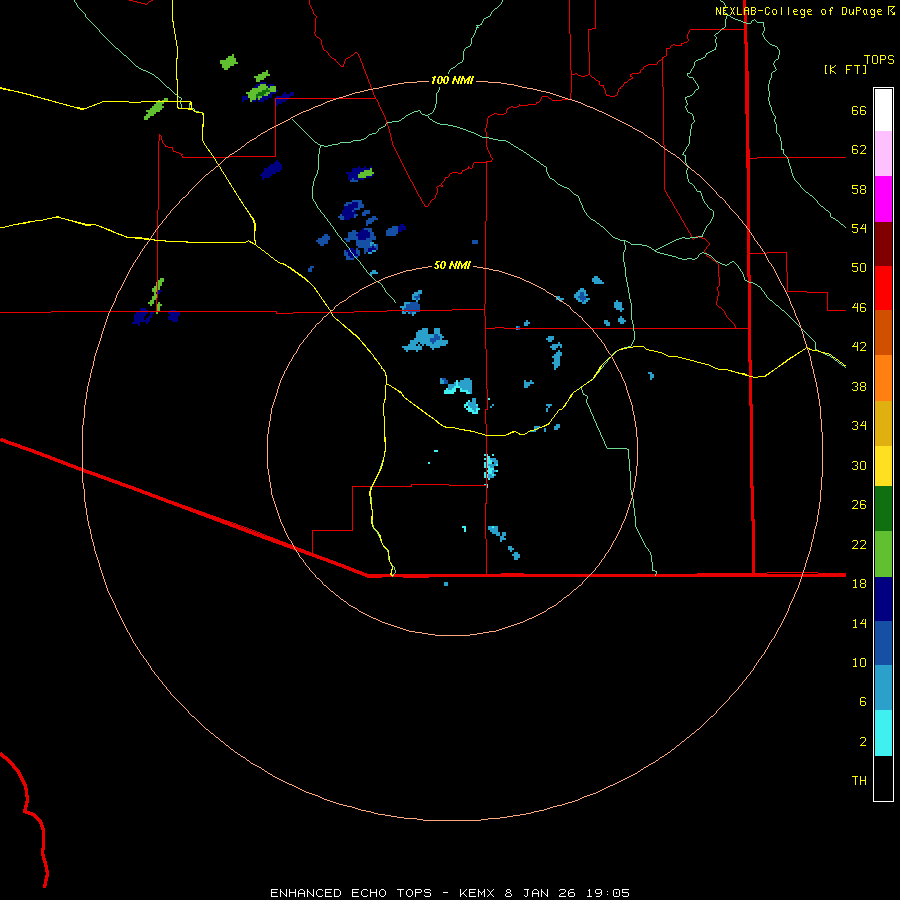Click the legend value '66'
This screenshot has height=900, width=900.
pyautogui.click(x=859, y=110)
